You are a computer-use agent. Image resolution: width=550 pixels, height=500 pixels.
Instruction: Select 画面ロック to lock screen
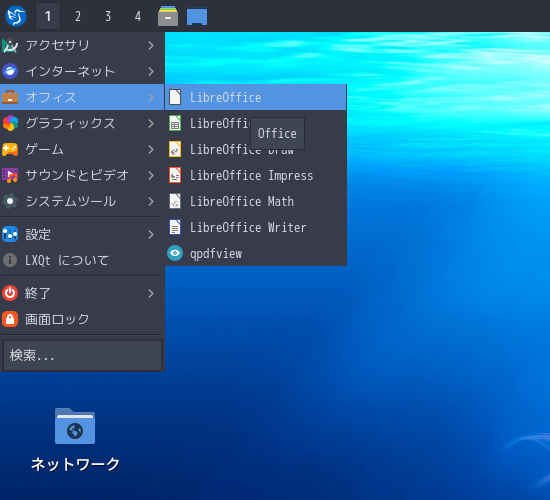point(82,319)
